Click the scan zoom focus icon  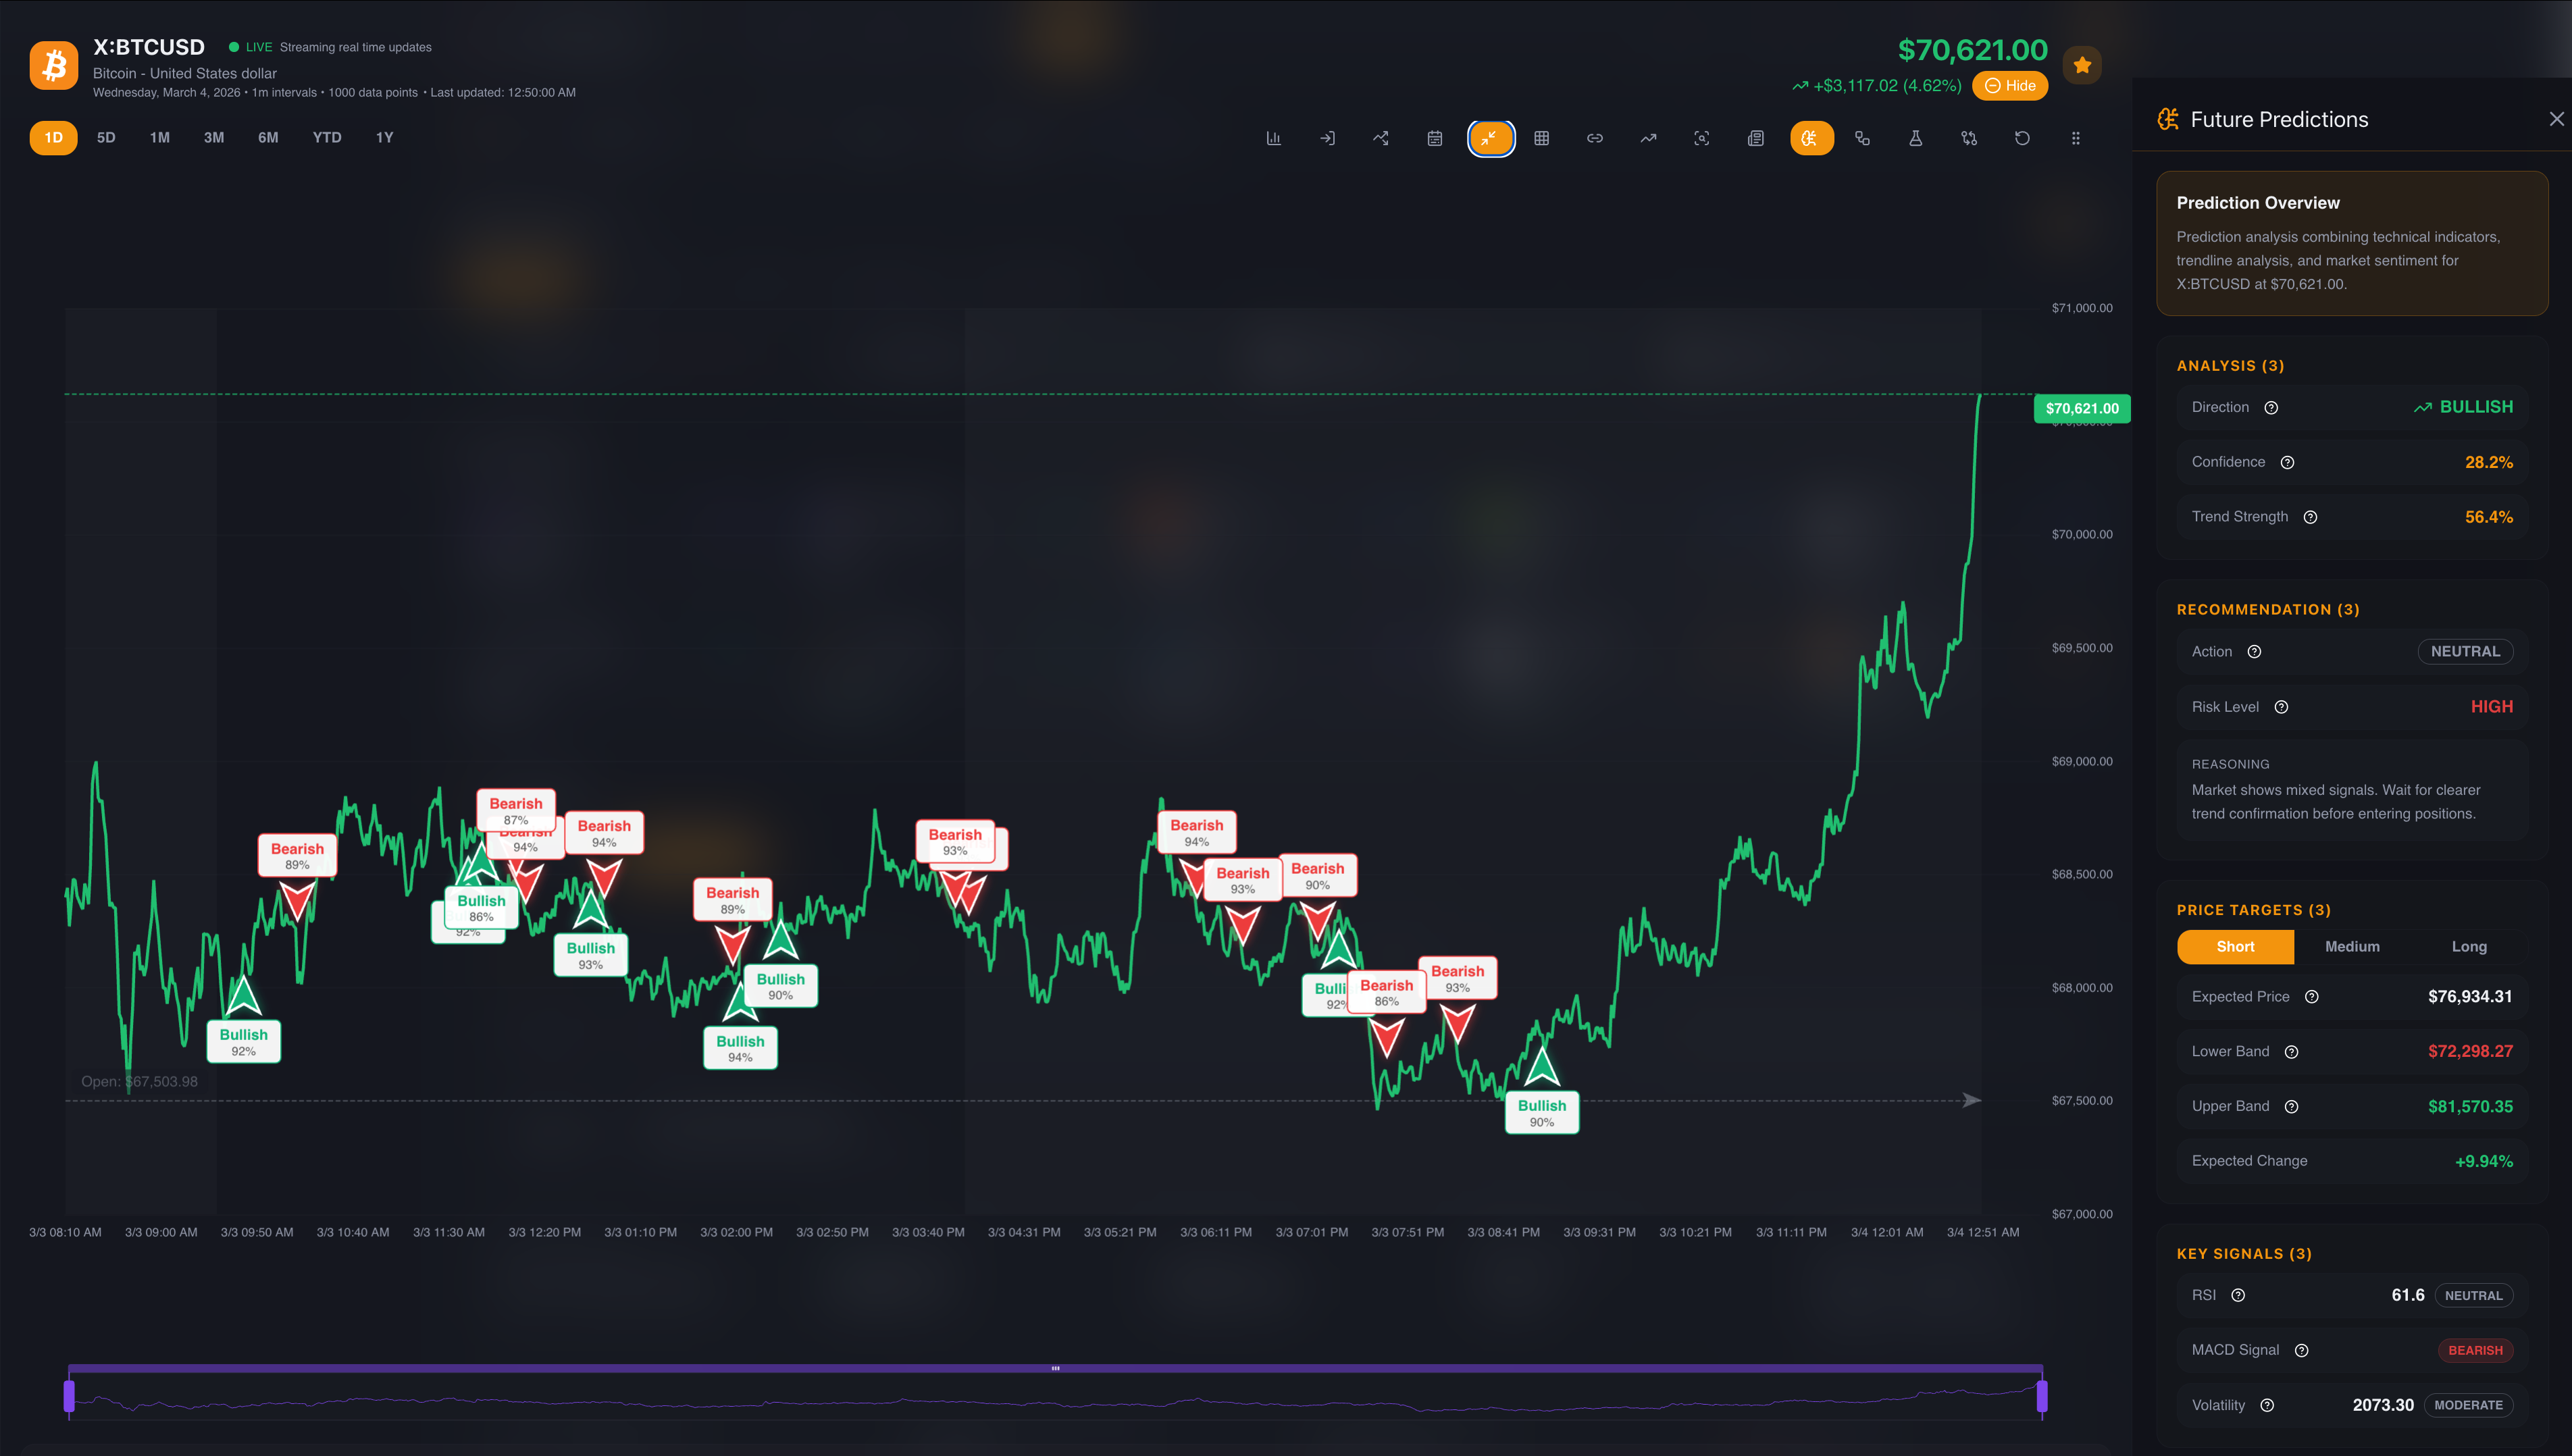click(x=1701, y=138)
